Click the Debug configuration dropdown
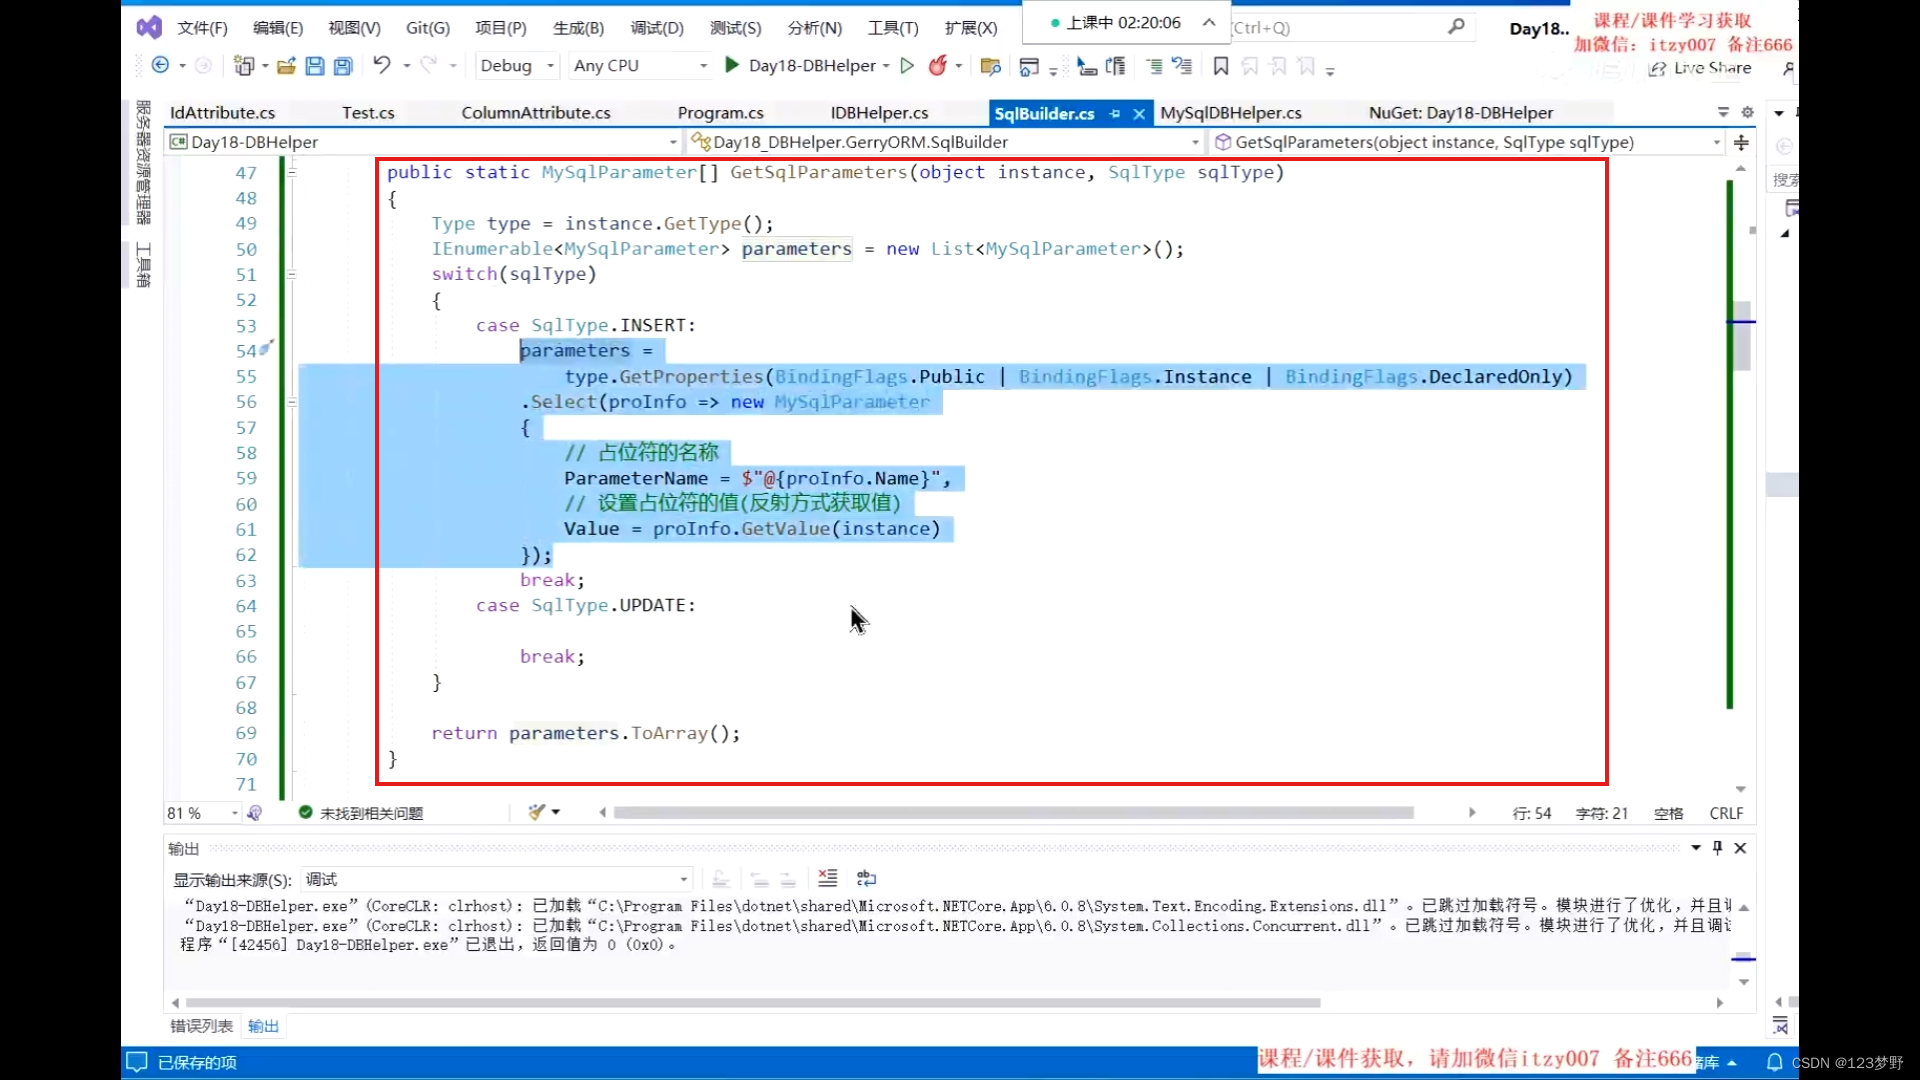Screen dimensions: 1920x1080 point(516,65)
